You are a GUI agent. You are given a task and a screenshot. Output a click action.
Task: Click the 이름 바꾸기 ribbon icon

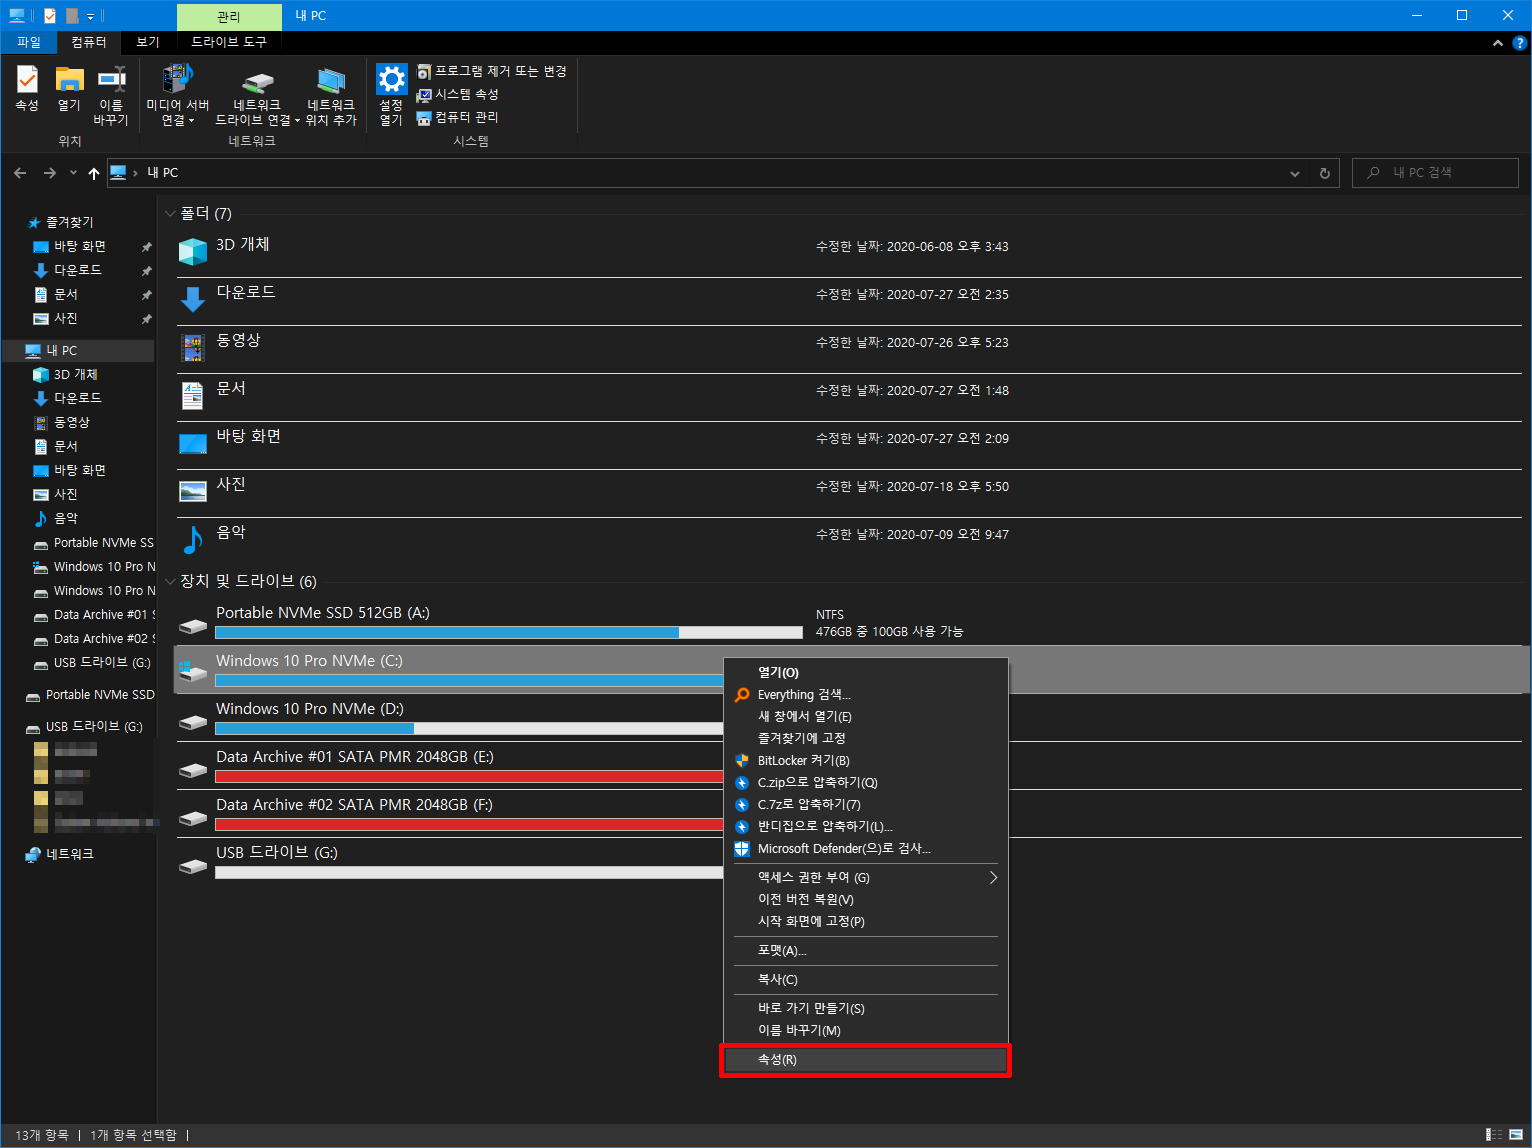coord(111,96)
